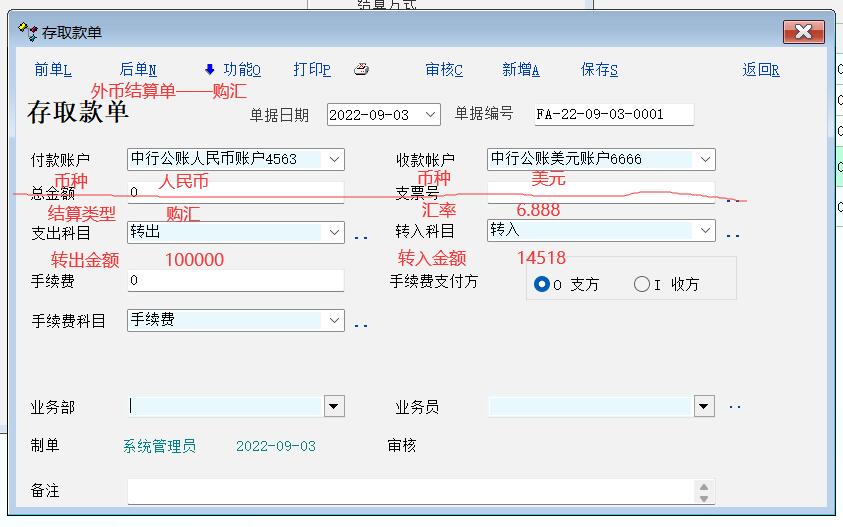Expand the 单据日期 date dropdown
This screenshot has width=843, height=527.
pos(431,115)
